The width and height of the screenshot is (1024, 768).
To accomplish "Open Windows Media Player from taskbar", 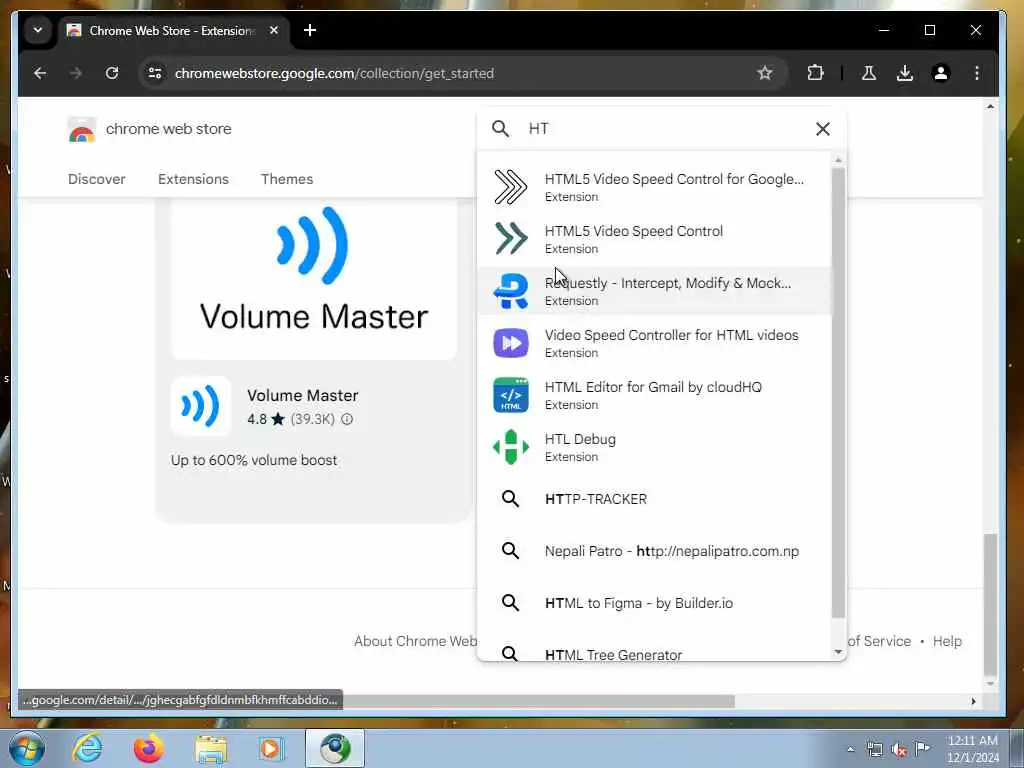I will click(271, 748).
